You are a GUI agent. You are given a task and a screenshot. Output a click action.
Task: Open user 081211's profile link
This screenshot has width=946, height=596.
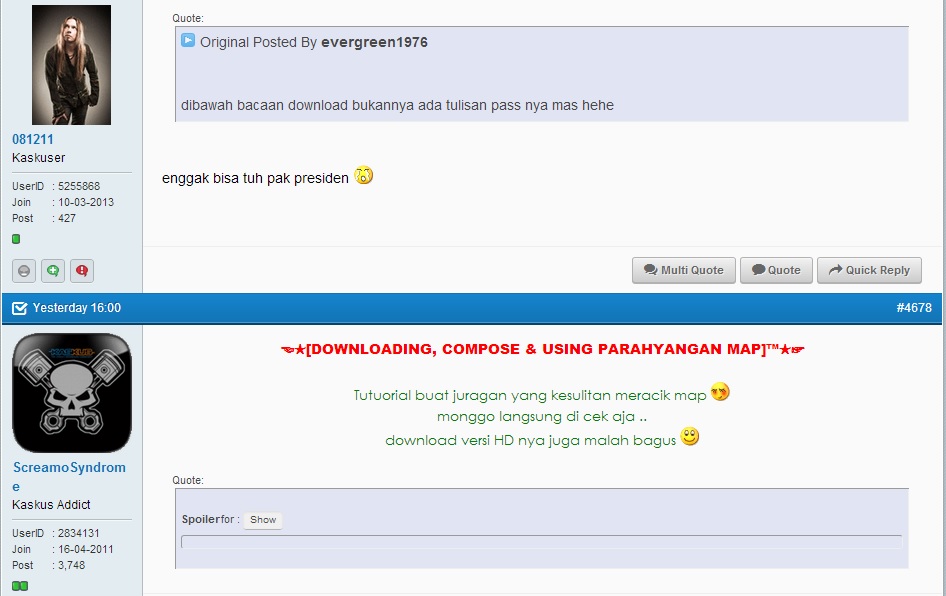(33, 139)
